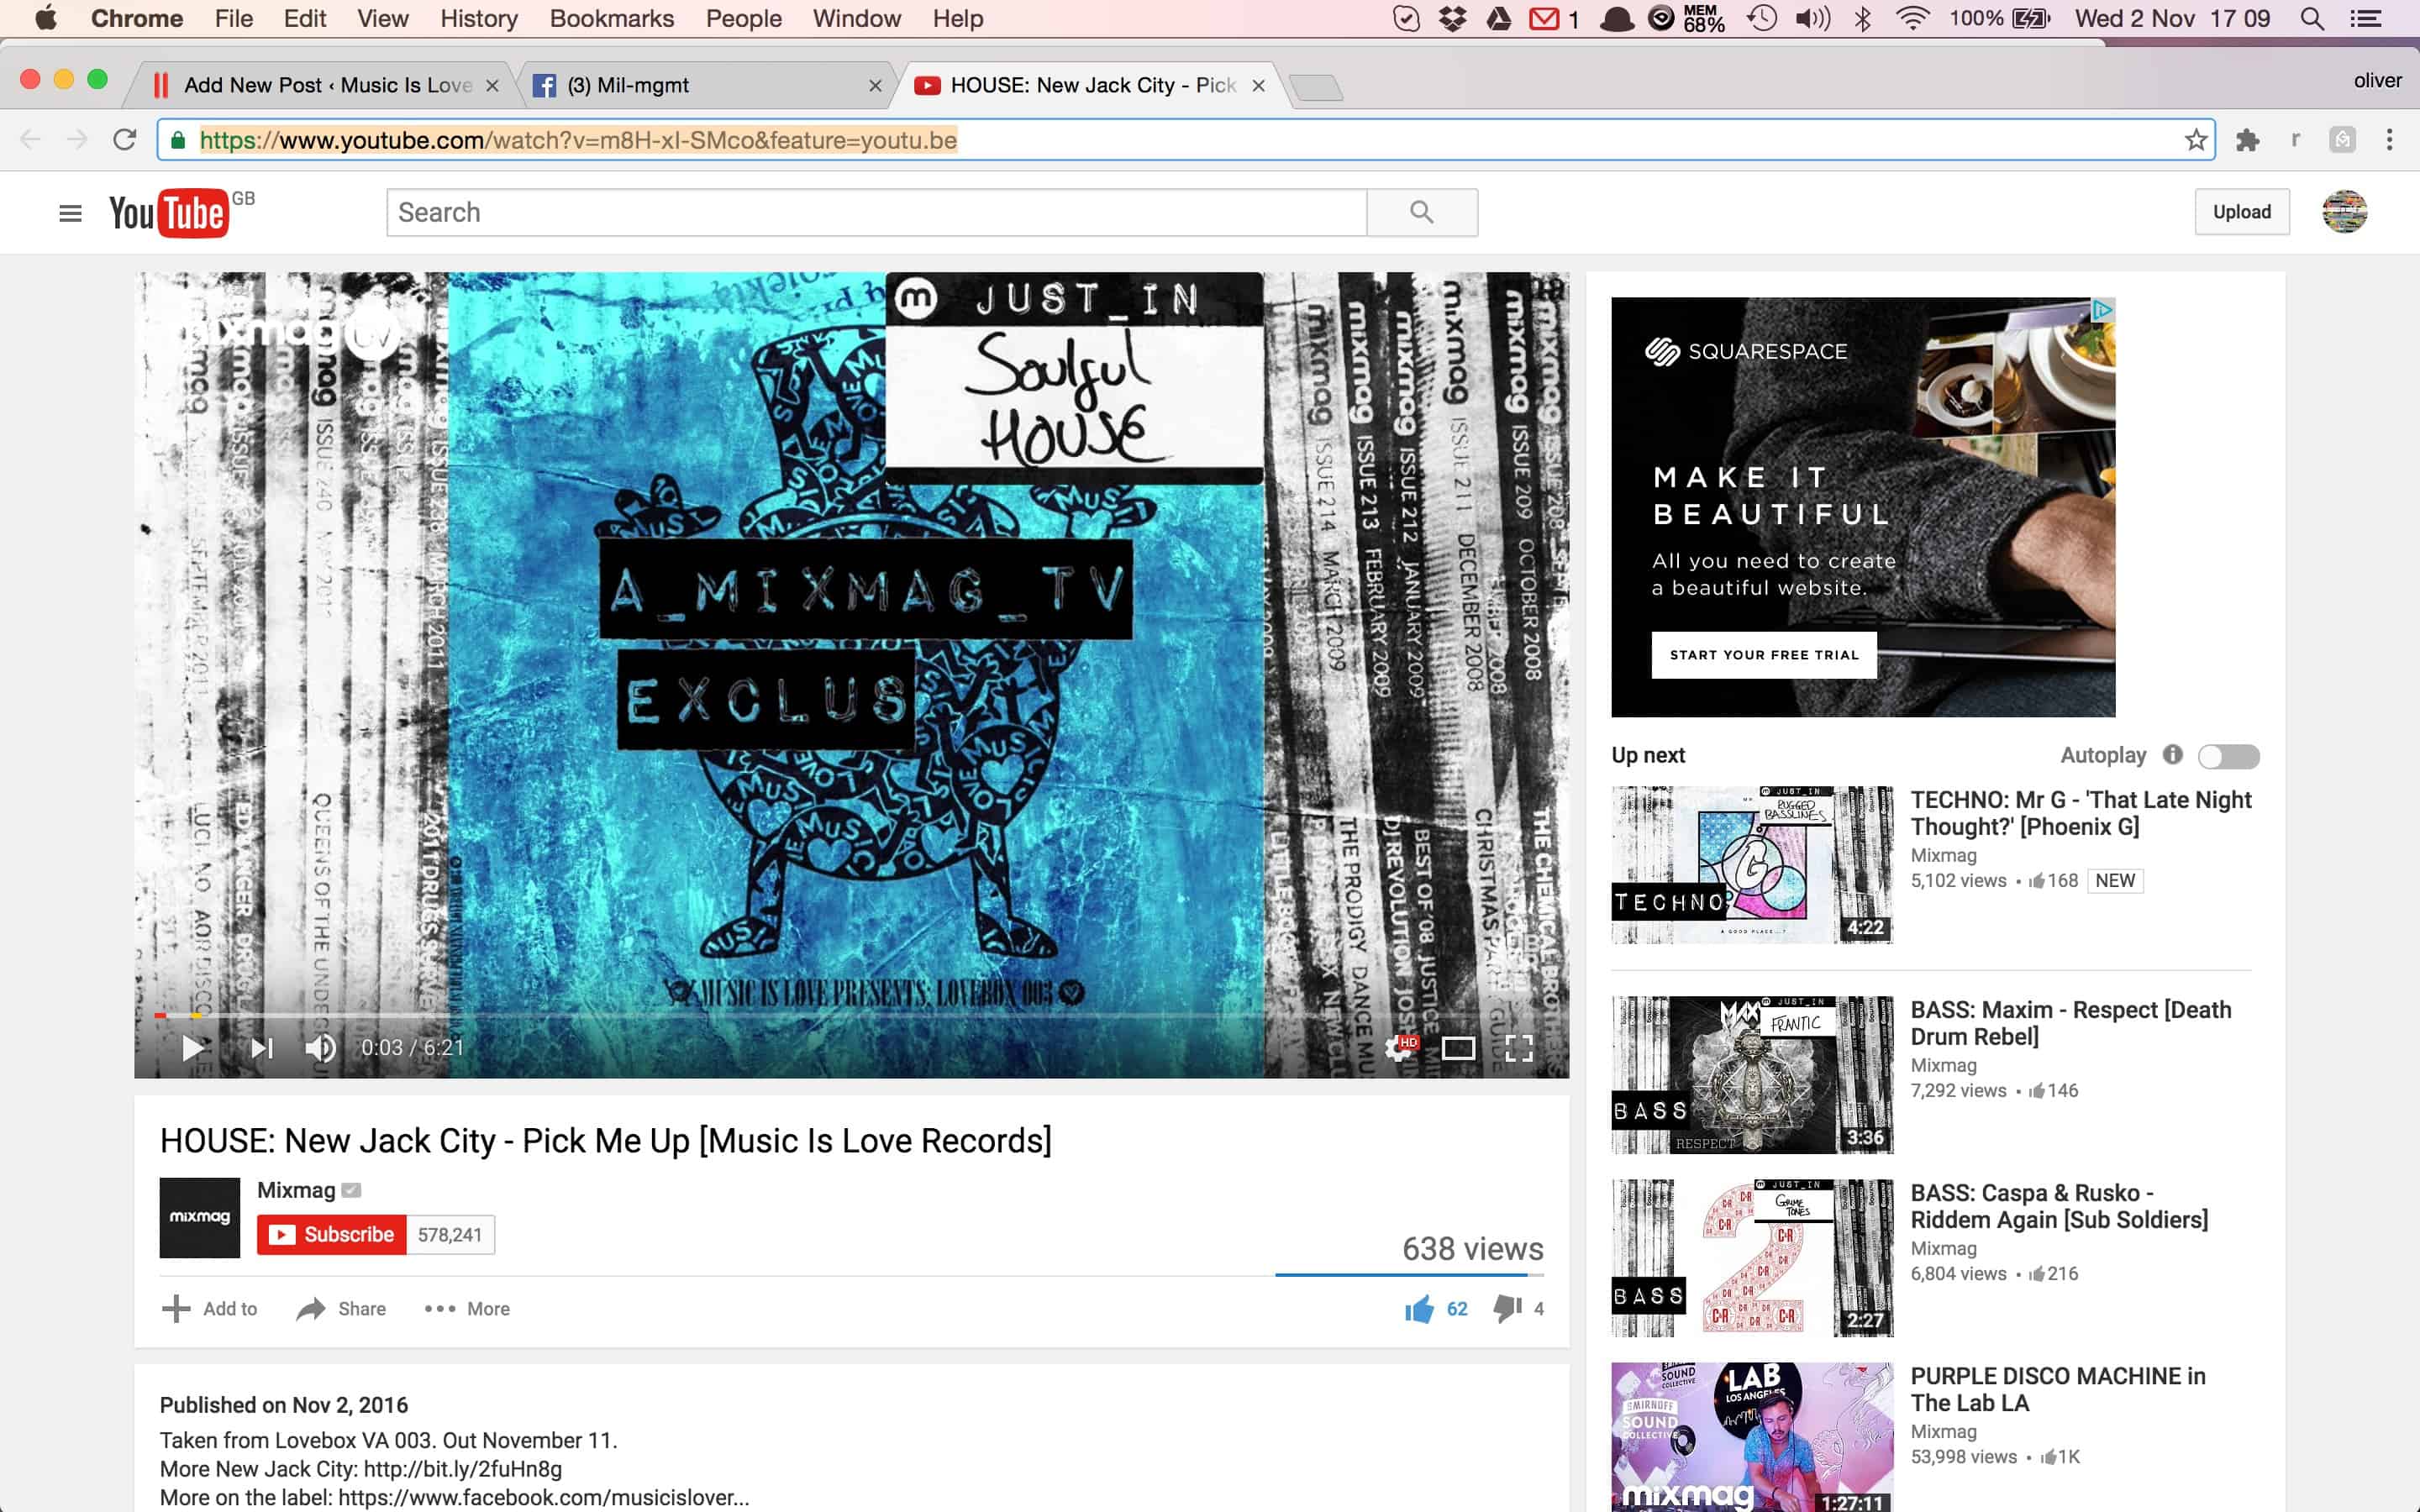Open the Share options
This screenshot has height=1512, width=2420.
[x=341, y=1309]
